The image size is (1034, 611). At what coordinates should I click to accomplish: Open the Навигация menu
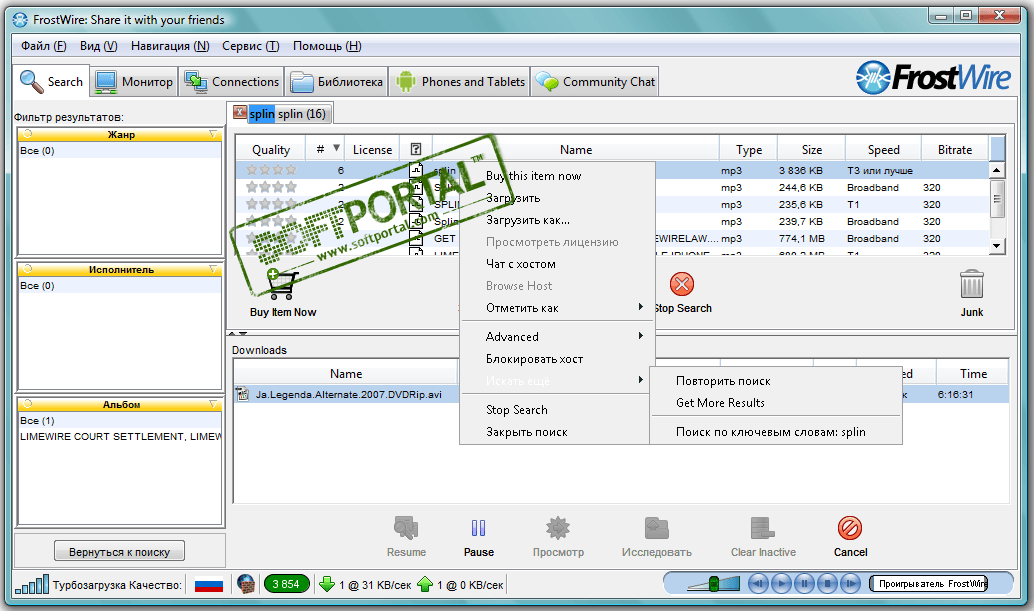(170, 46)
